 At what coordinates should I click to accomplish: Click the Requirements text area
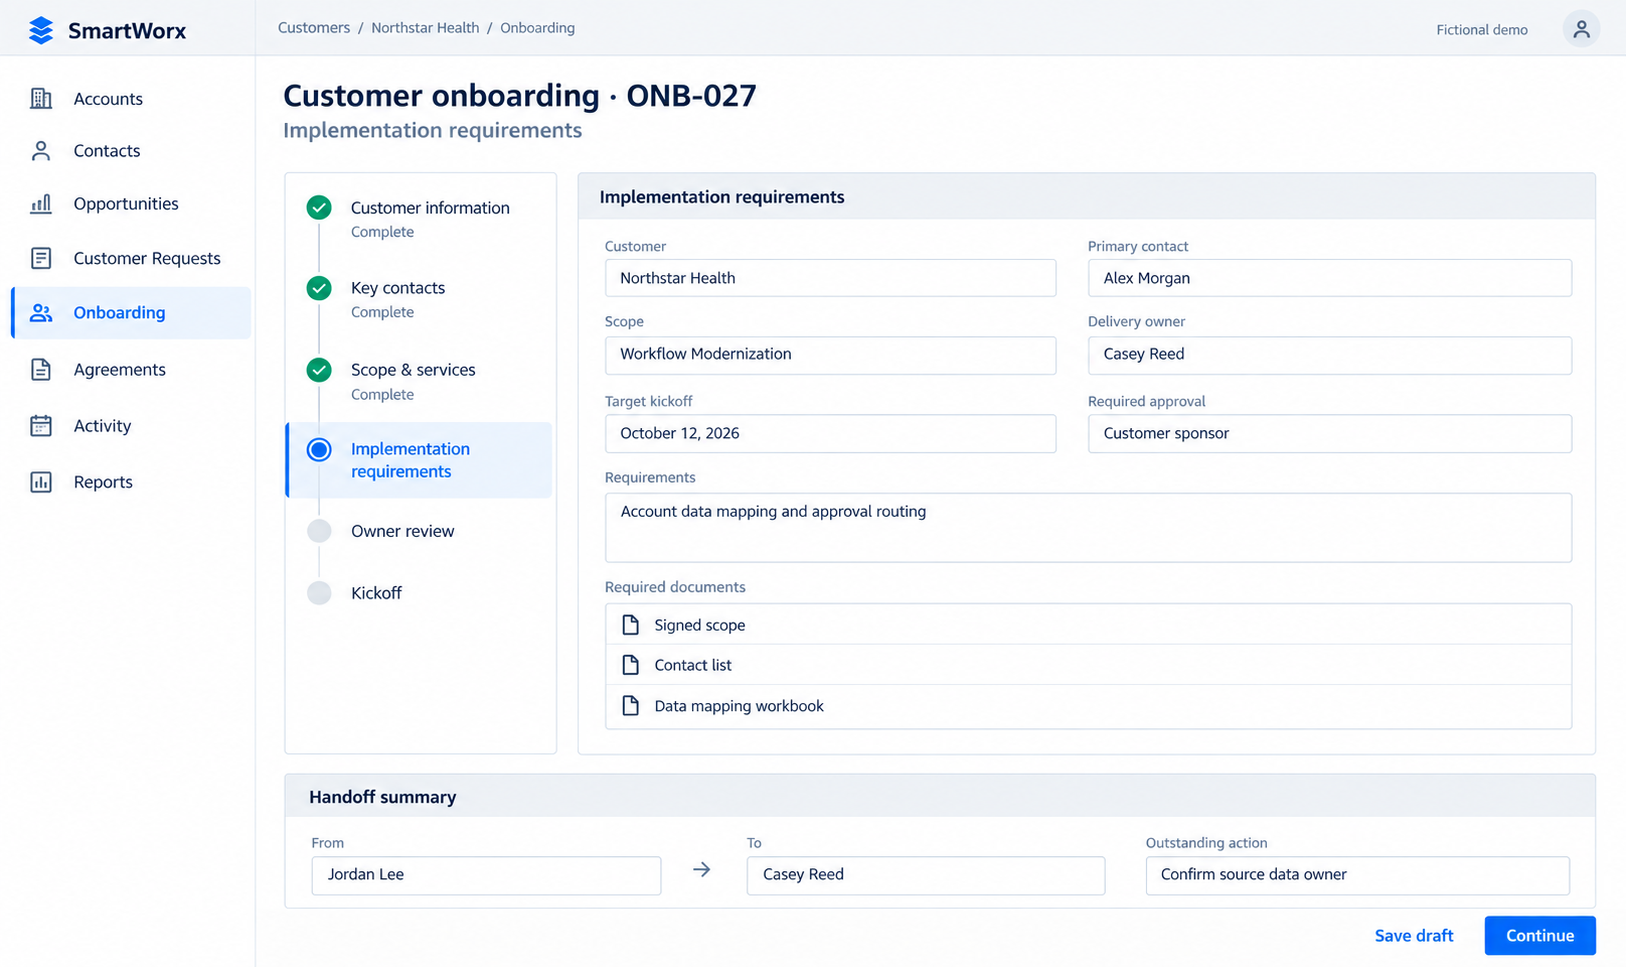pyautogui.click(x=1088, y=527)
